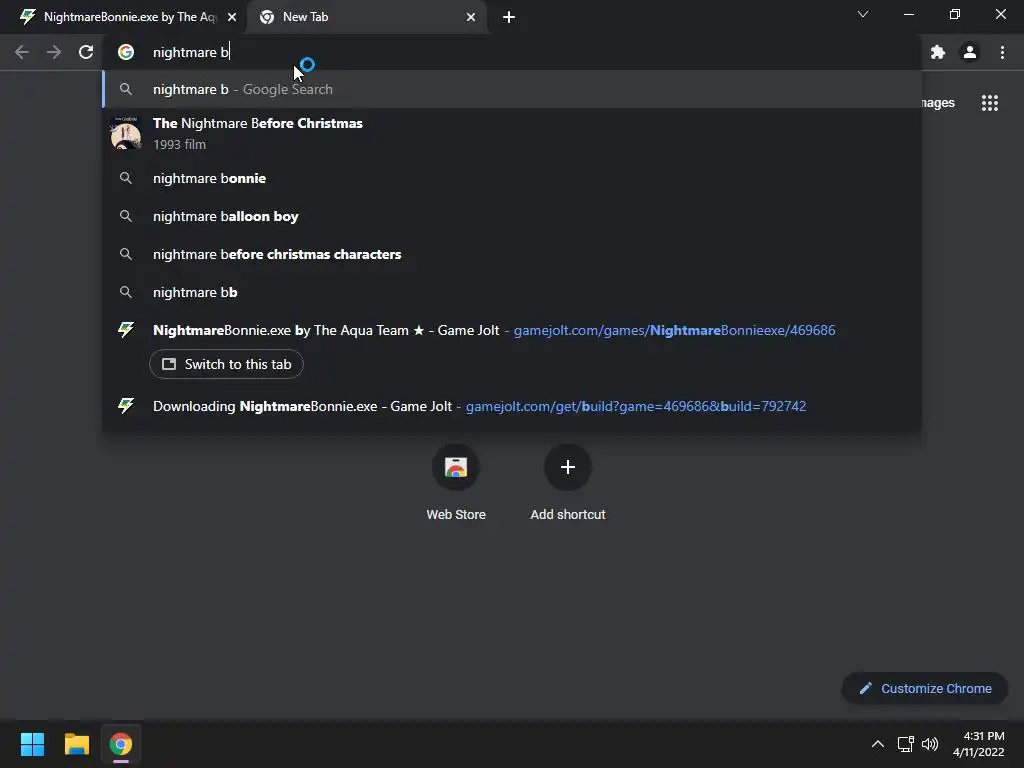Open the Web Store shortcut
Viewport: 1024px width, 768px height.
click(456, 483)
